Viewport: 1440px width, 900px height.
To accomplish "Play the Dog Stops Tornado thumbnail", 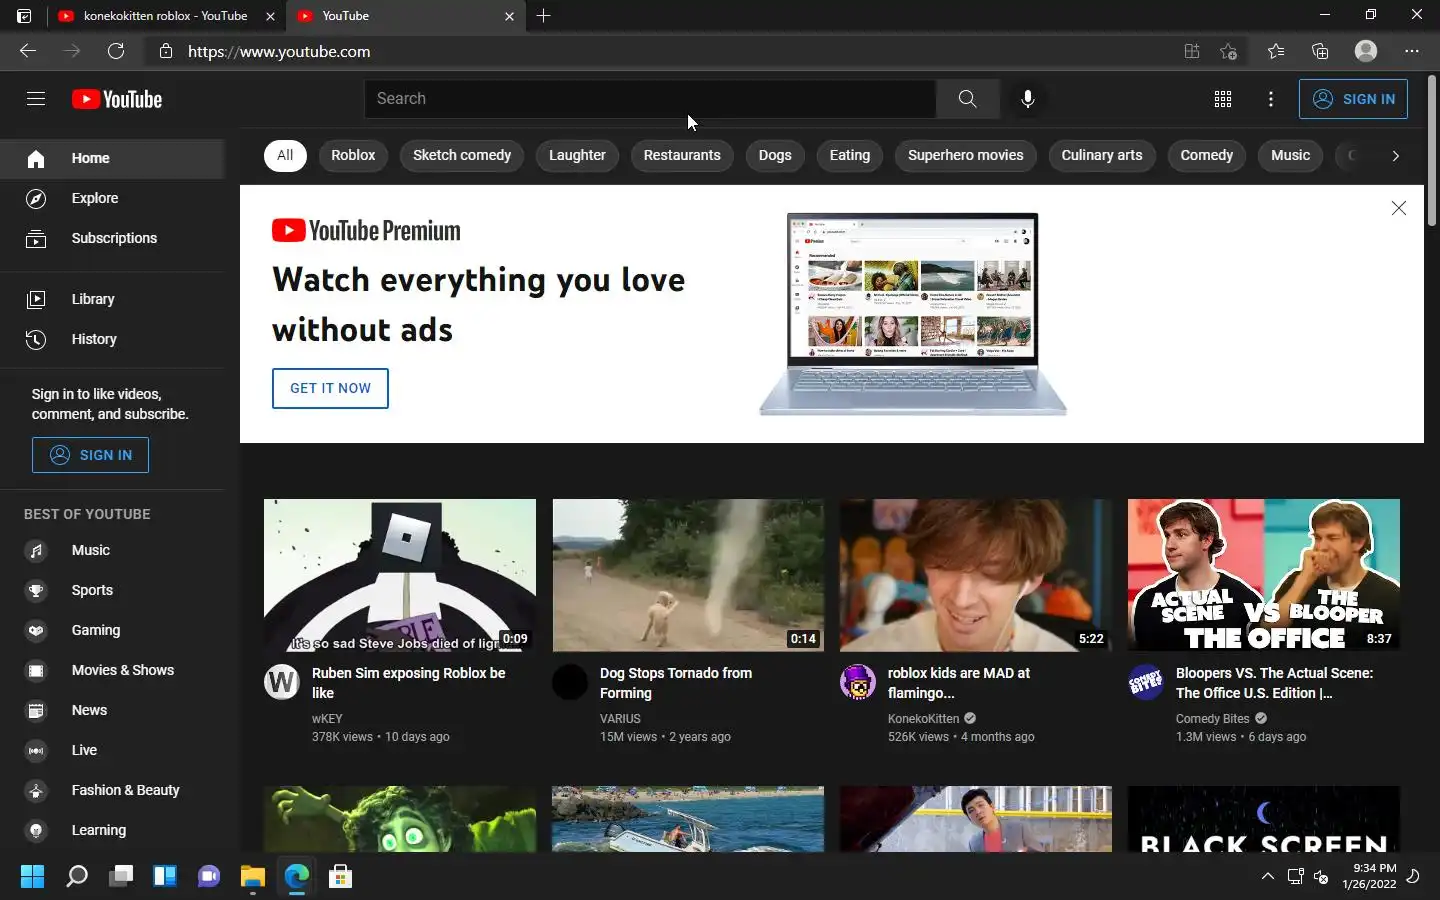I will [688, 576].
